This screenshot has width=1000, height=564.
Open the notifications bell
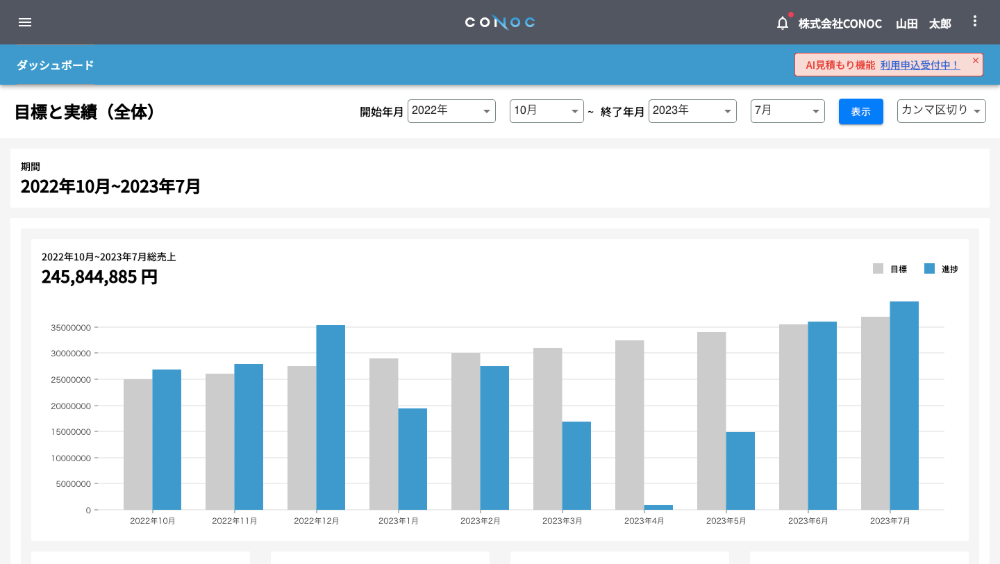(783, 24)
